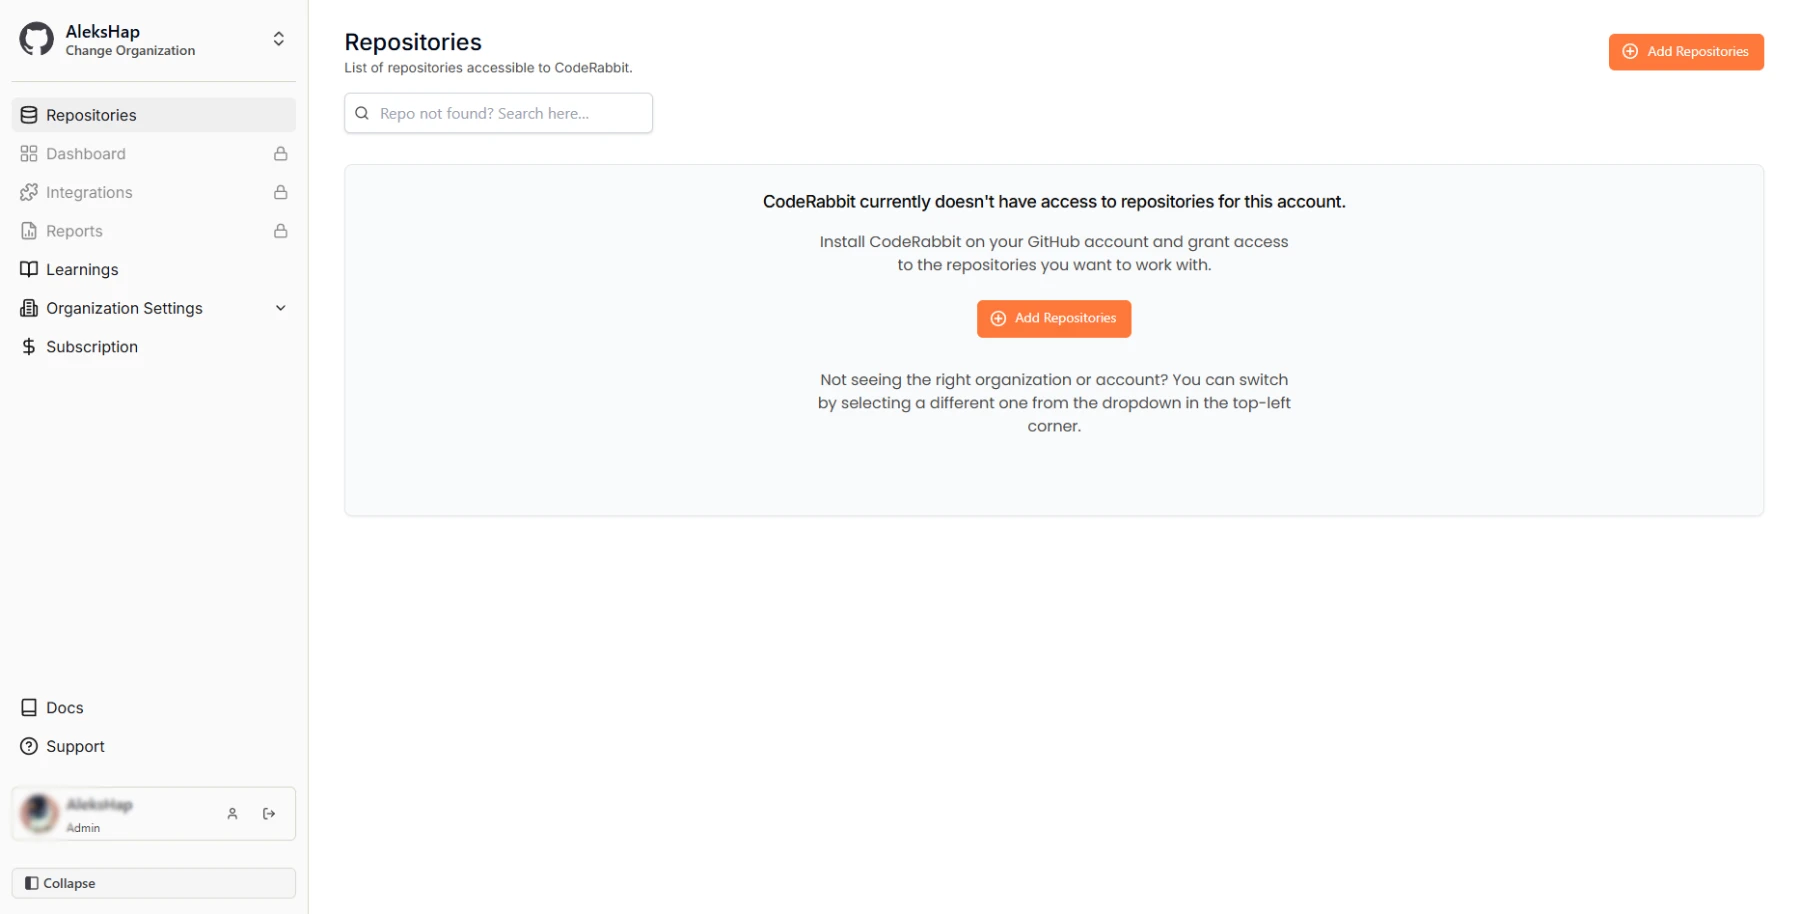The image size is (1800, 914).
Task: Click the Integrations puzzle-piece icon
Action: click(27, 192)
